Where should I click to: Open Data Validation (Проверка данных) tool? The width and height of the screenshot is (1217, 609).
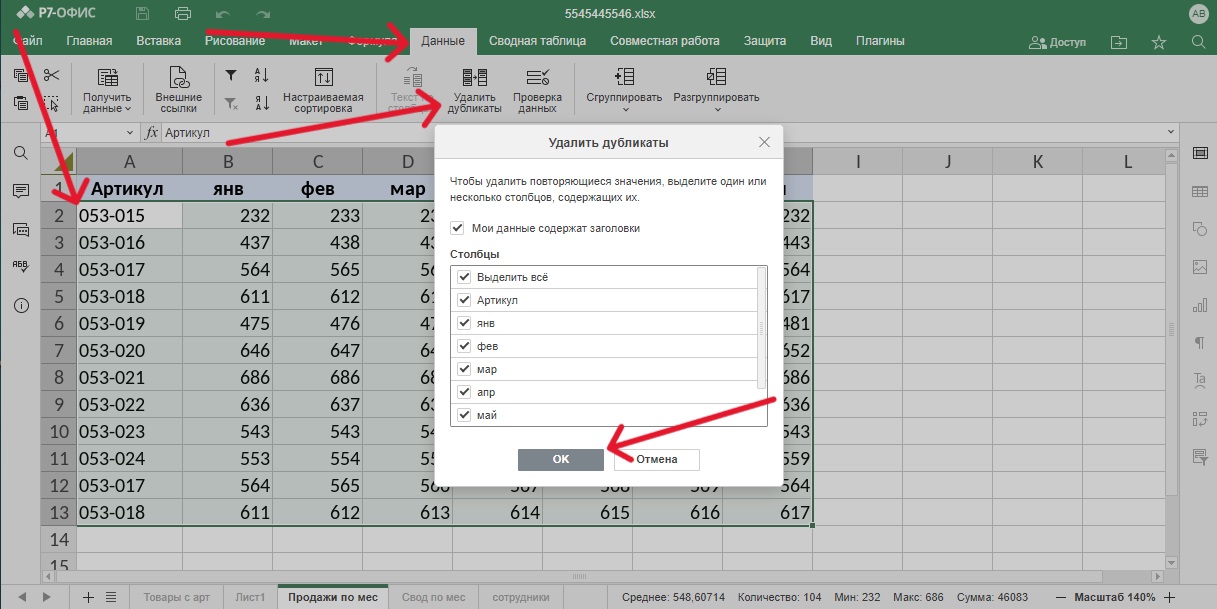pyautogui.click(x=537, y=78)
